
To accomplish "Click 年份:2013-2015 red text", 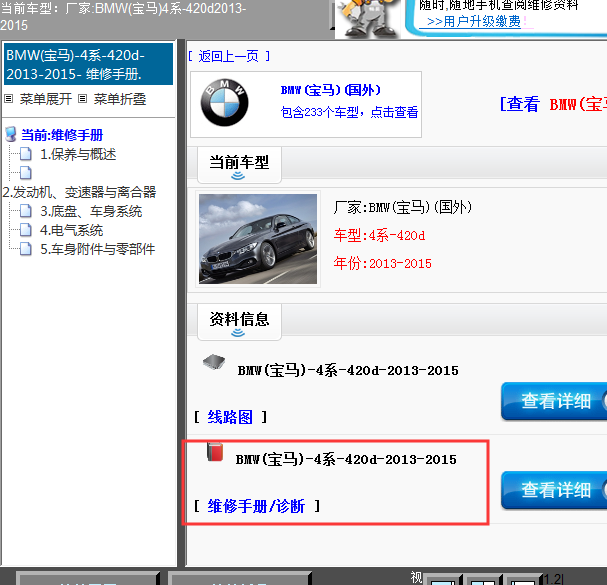I will click(x=382, y=263).
